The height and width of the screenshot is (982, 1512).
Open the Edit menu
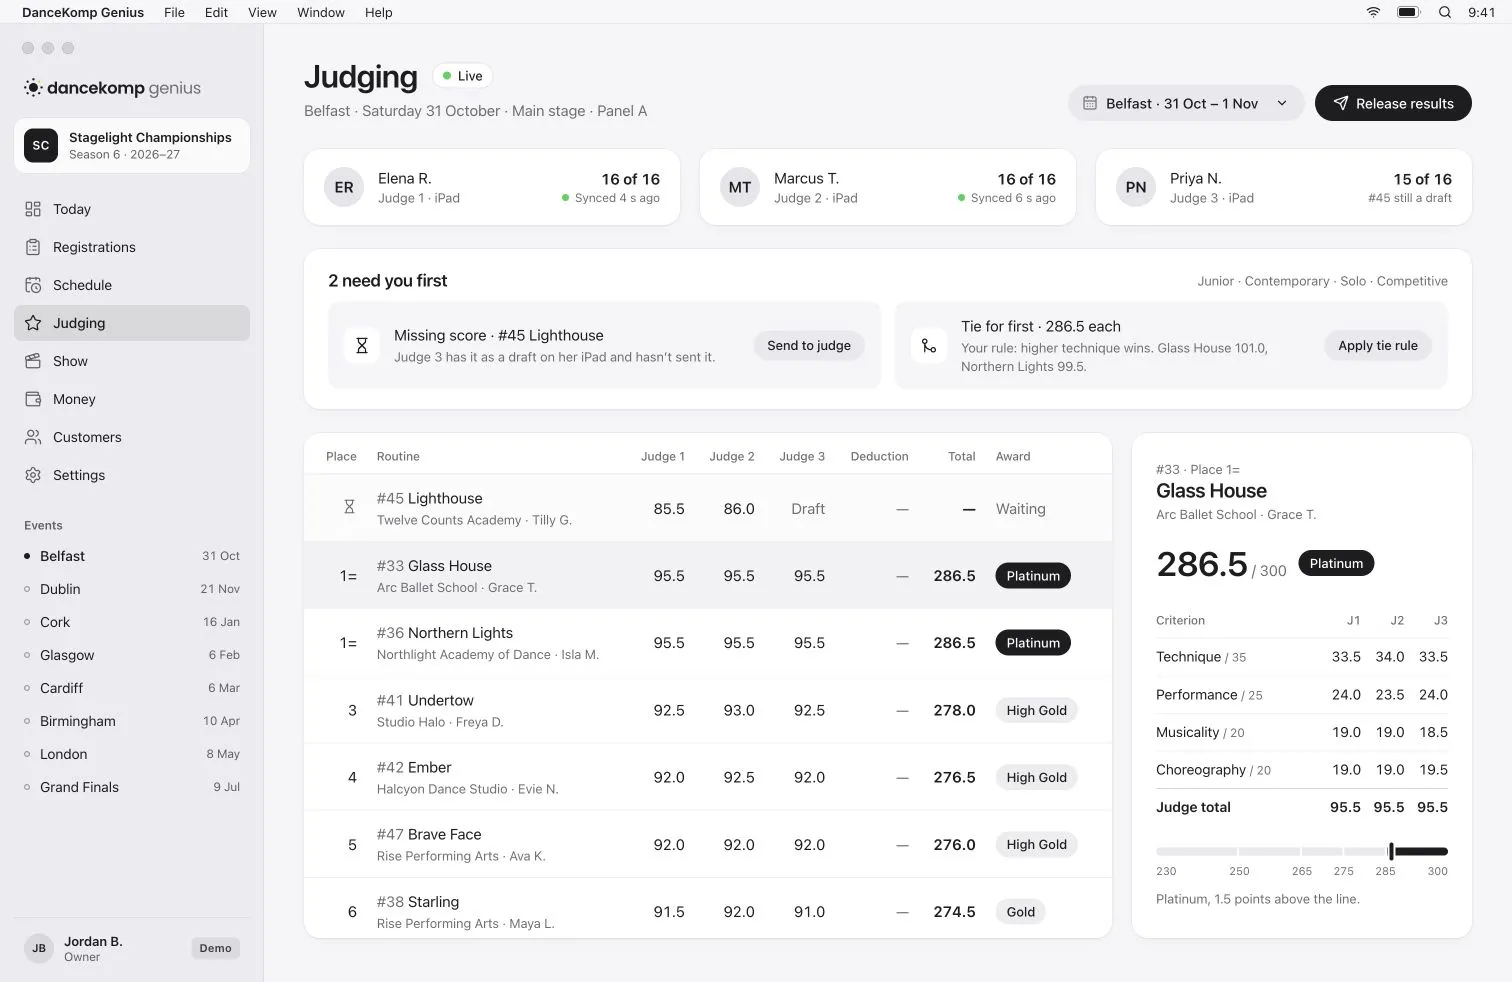tap(216, 12)
